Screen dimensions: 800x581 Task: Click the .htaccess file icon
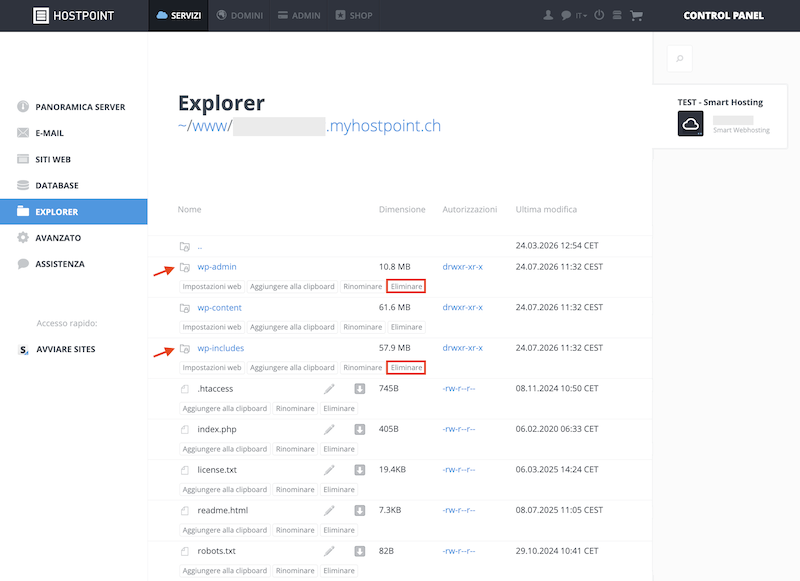tap(185, 389)
